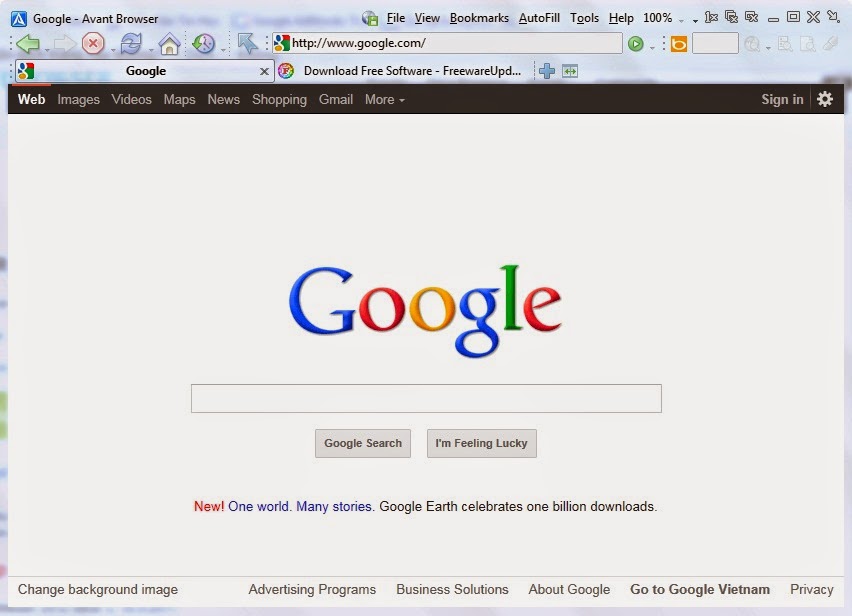The width and height of the screenshot is (852, 616).
Task: Expand the Stop button dropdown arrow
Action: (112, 50)
